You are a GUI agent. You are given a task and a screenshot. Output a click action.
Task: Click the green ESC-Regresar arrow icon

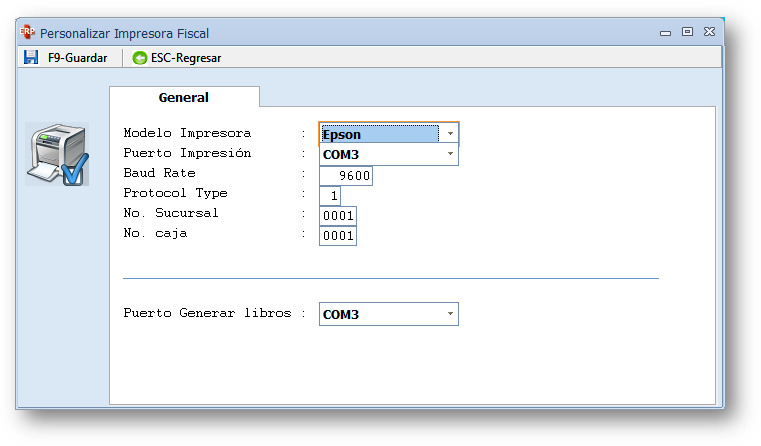140,58
